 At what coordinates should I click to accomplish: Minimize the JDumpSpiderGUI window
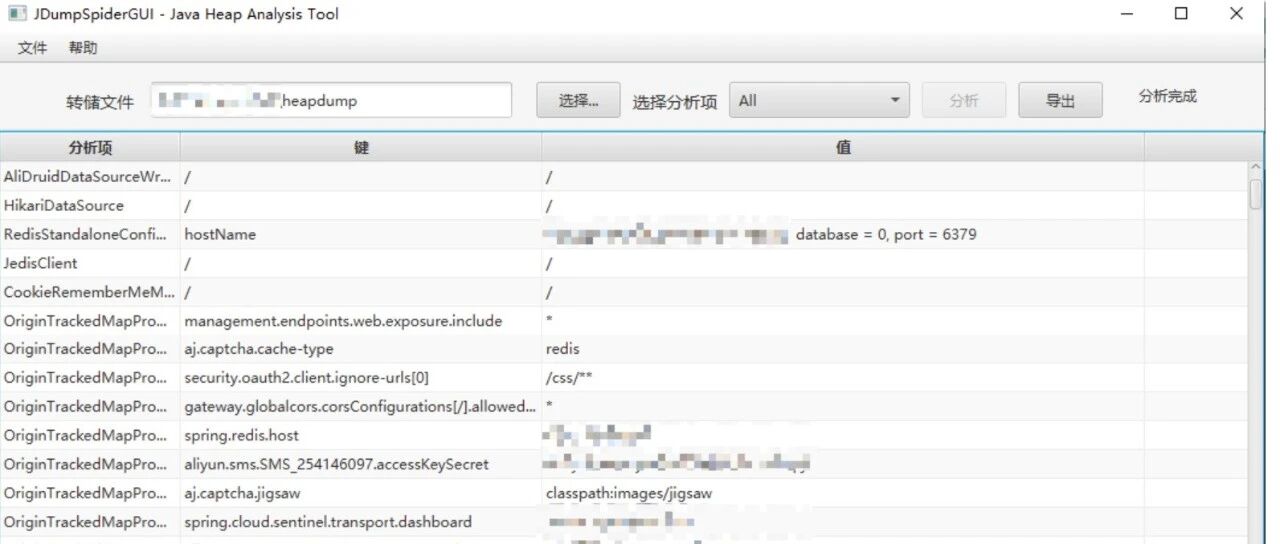tap(1127, 14)
